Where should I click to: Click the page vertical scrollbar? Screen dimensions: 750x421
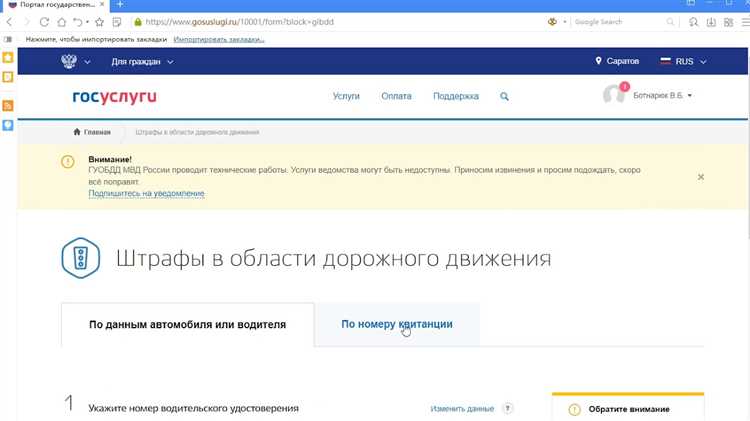pyautogui.click(x=748, y=144)
